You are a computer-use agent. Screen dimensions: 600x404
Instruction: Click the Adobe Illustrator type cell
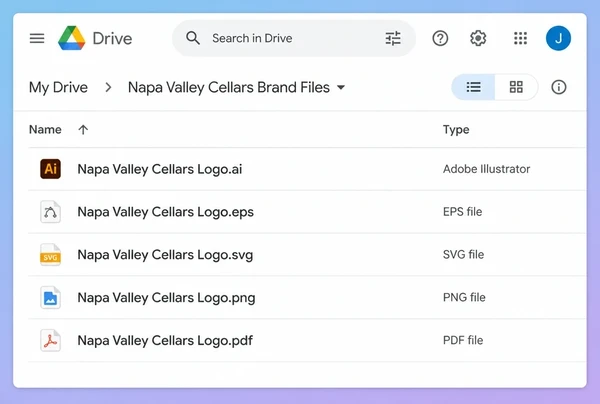tap(486, 169)
